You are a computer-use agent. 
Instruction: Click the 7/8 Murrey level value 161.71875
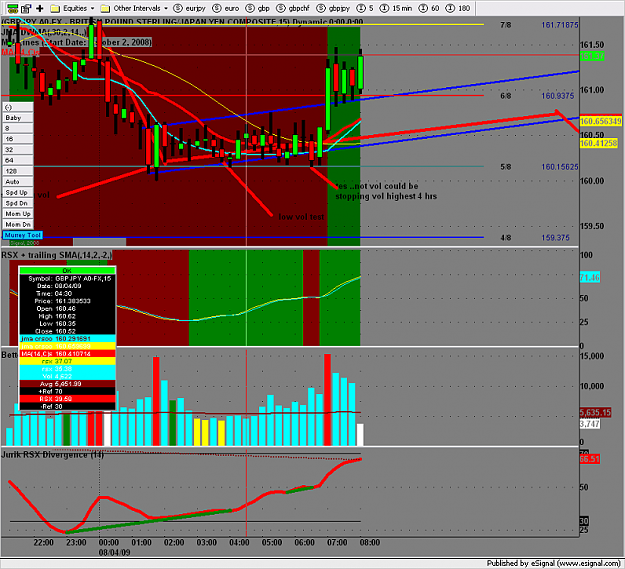(x=559, y=25)
